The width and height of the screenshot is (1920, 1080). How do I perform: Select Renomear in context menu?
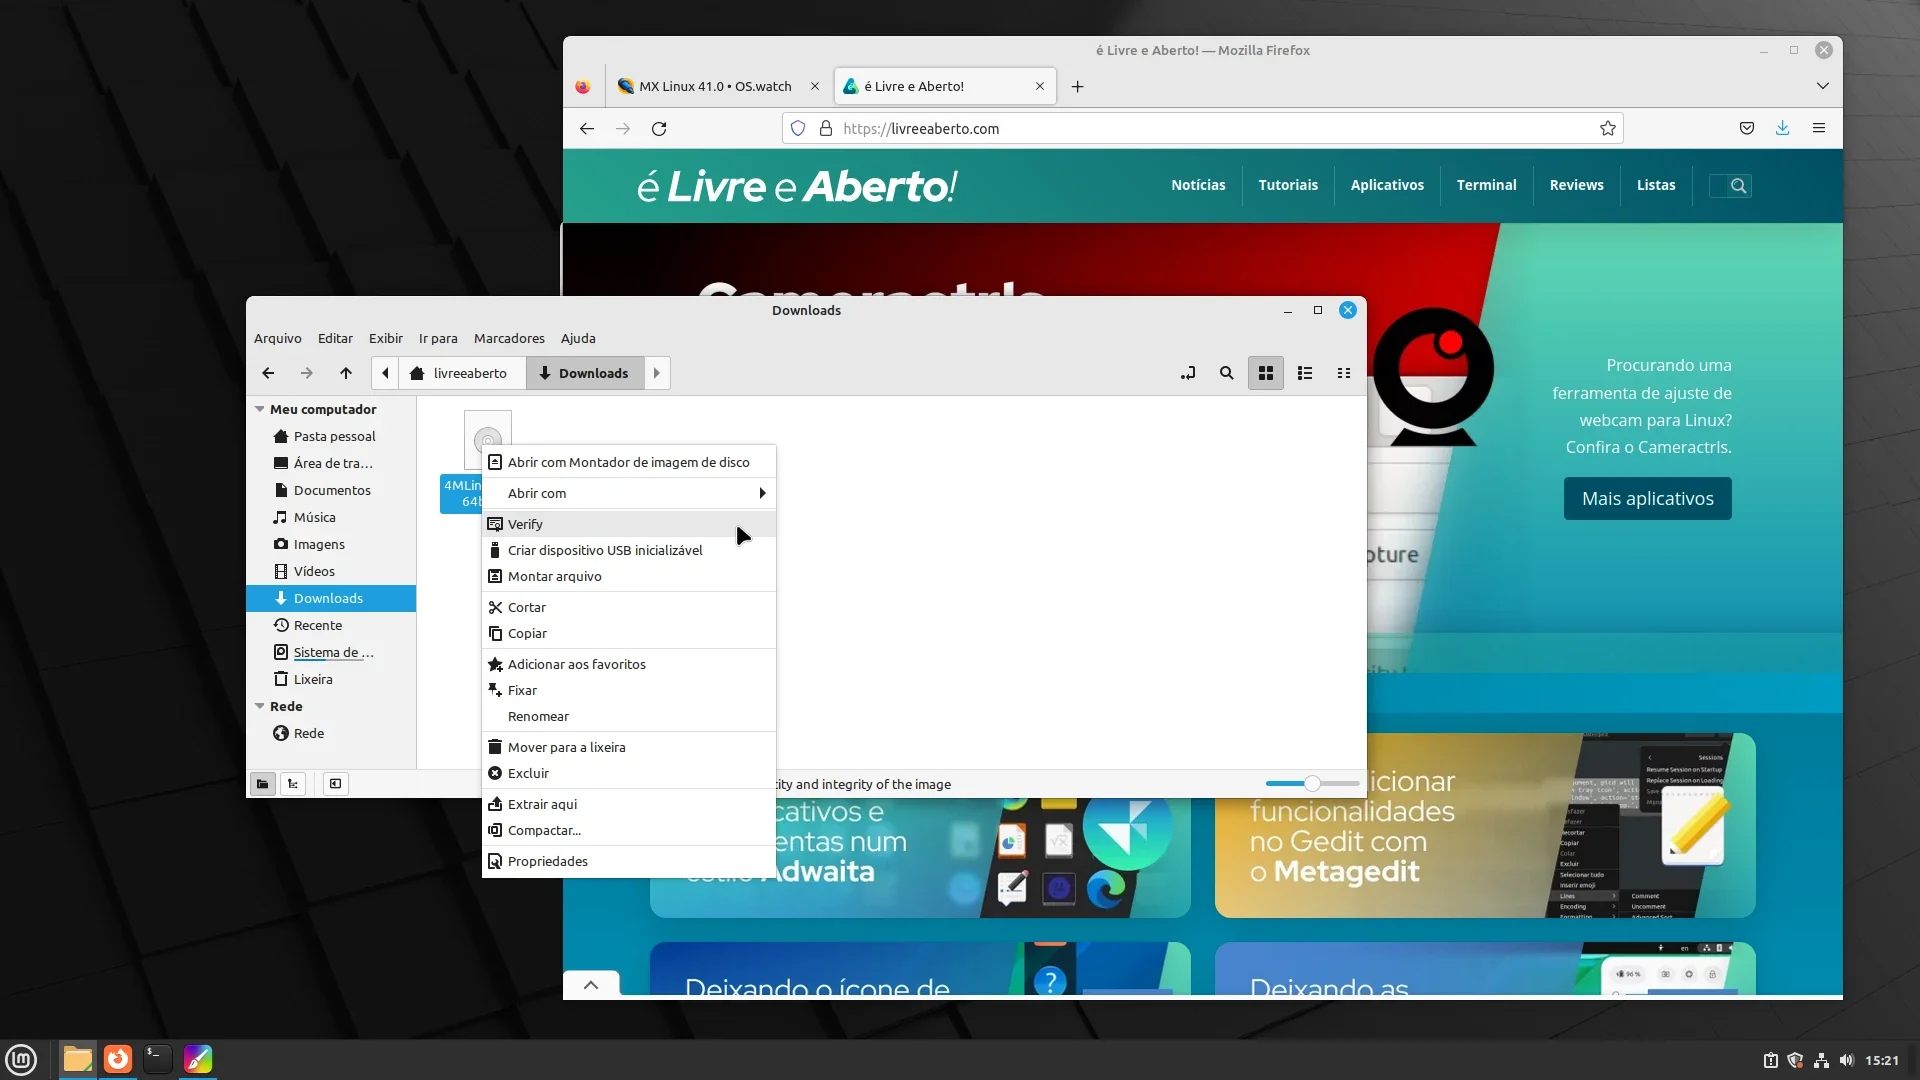point(629,716)
